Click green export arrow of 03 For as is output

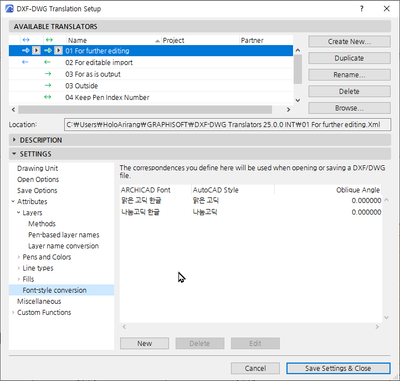(x=48, y=74)
